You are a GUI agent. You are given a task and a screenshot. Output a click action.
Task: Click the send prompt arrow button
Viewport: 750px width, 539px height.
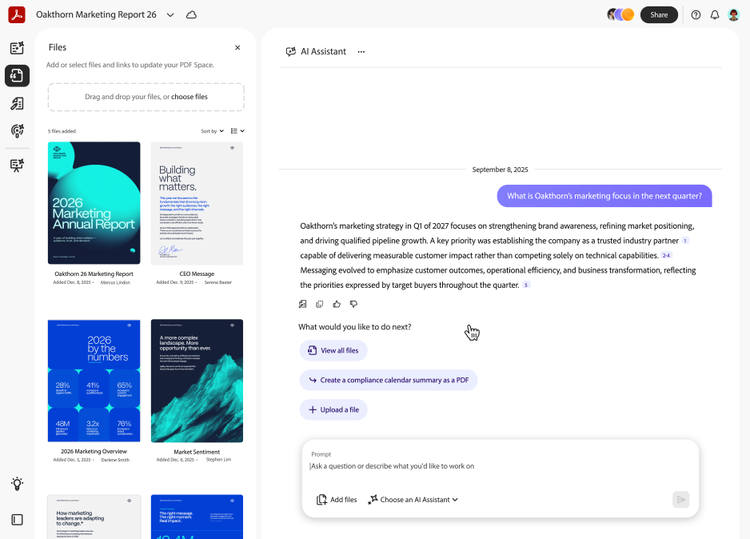681,500
